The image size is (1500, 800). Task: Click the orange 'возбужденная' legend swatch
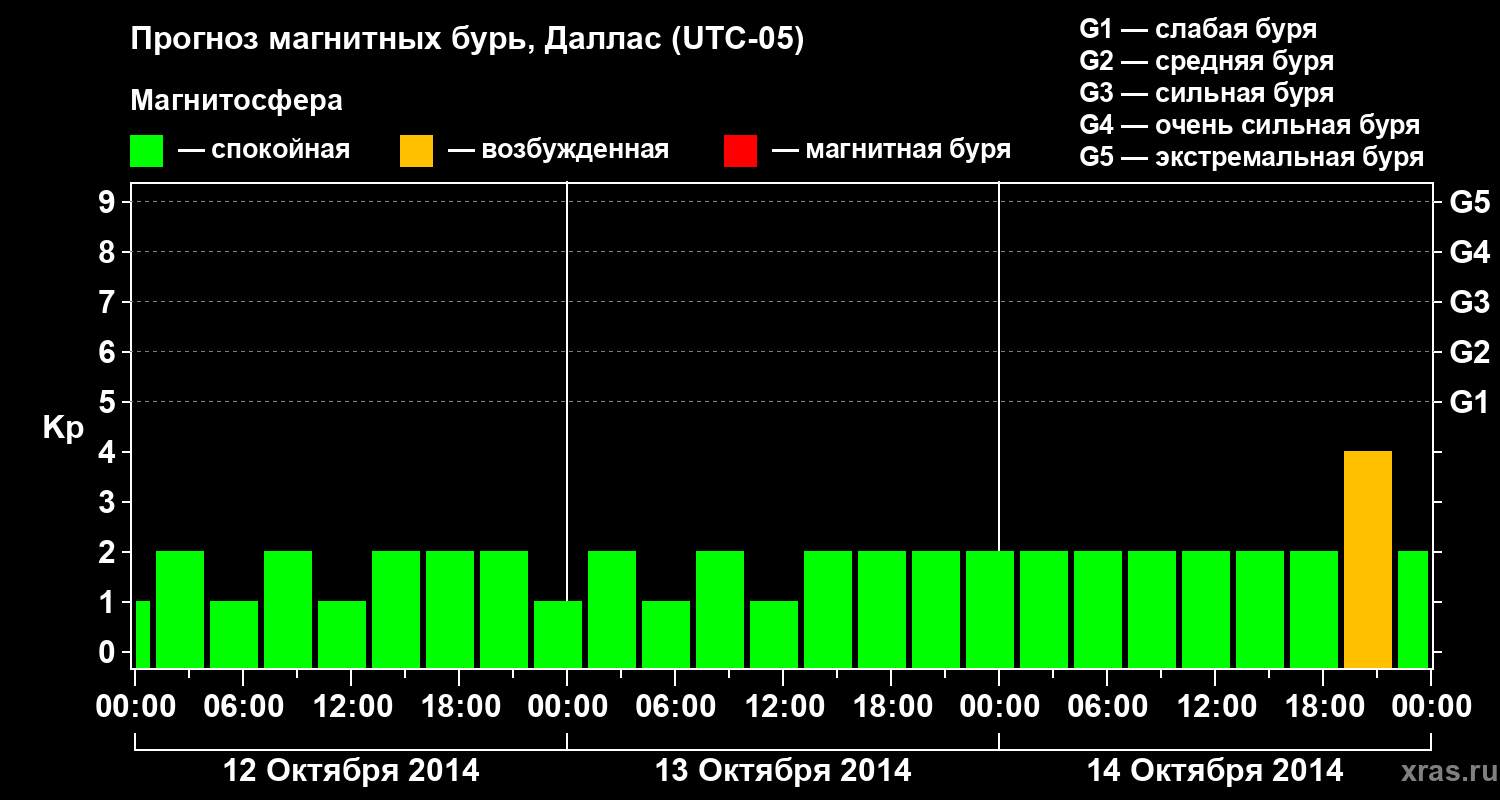(416, 151)
